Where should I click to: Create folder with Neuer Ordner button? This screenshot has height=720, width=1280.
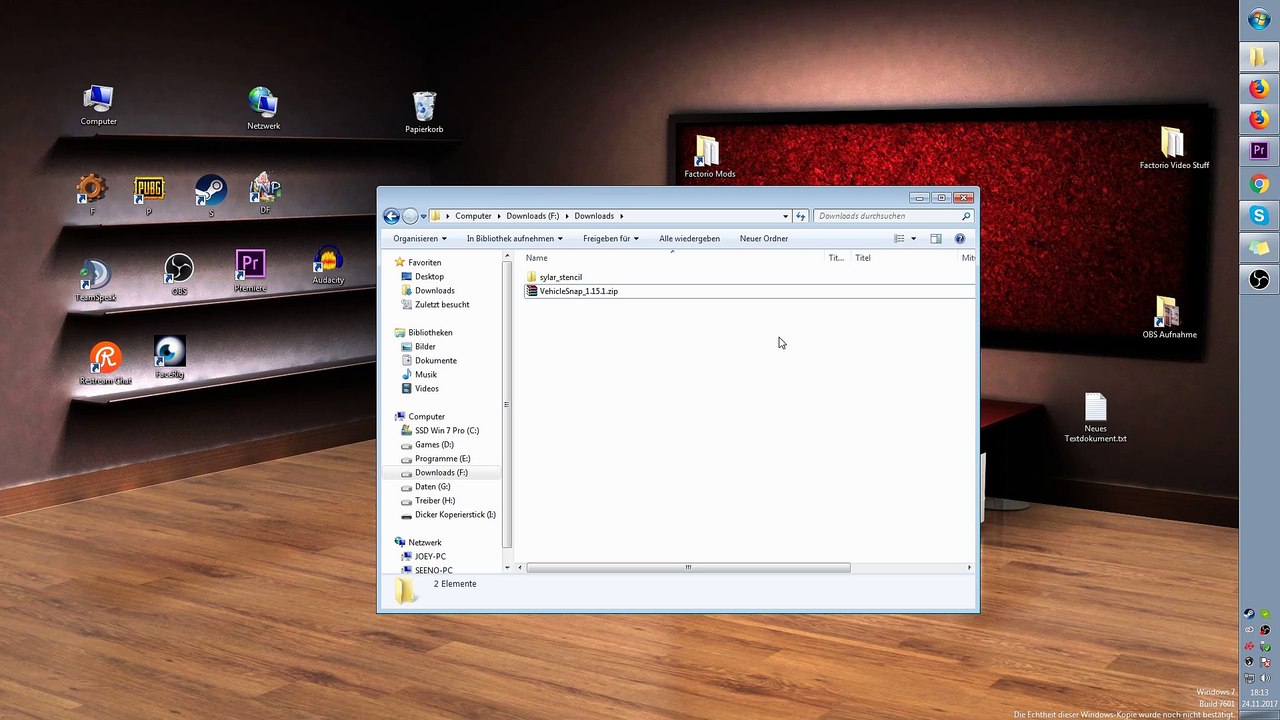pyautogui.click(x=764, y=238)
